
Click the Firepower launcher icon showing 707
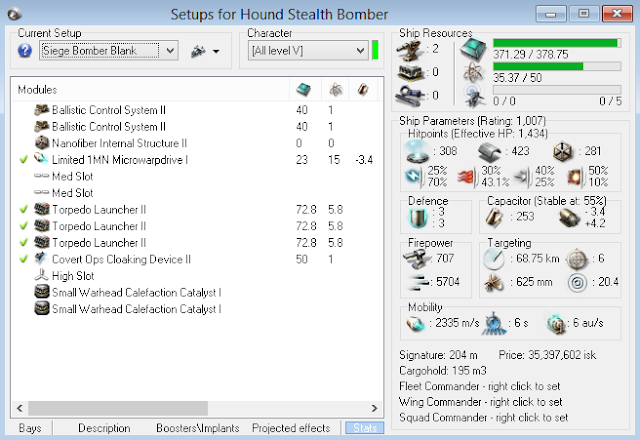pos(416,259)
